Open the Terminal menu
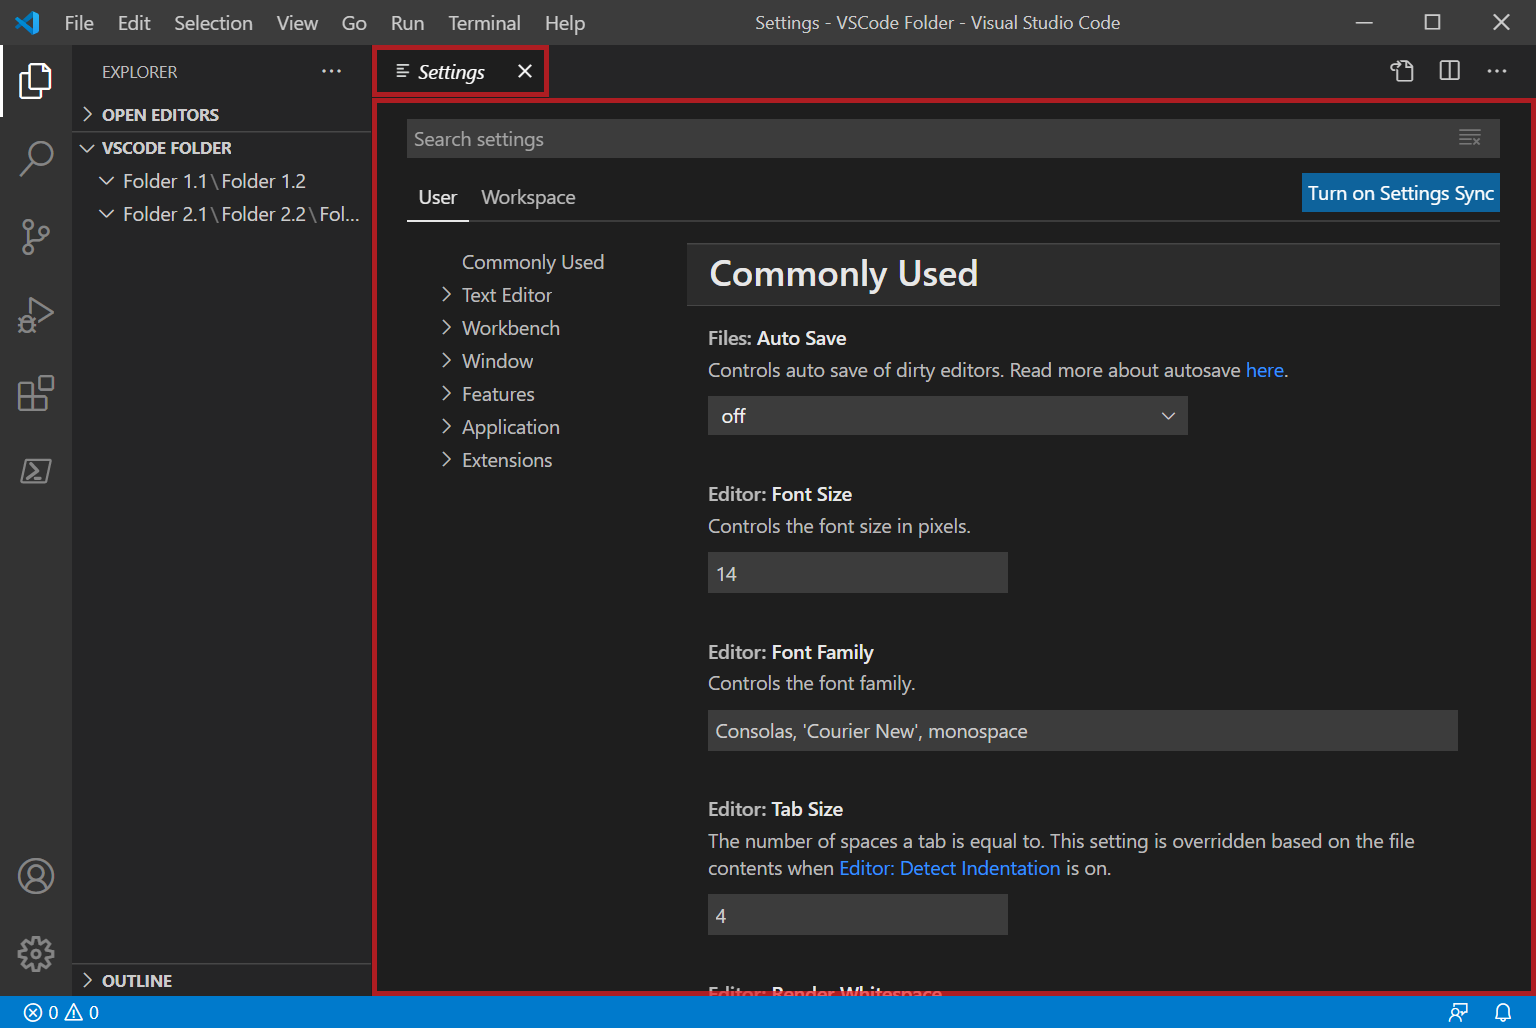Image resolution: width=1536 pixels, height=1028 pixels. [x=484, y=22]
